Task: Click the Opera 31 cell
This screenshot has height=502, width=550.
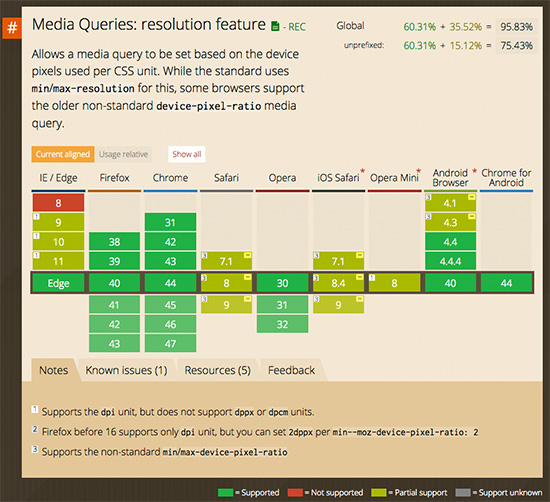Action: (x=282, y=304)
